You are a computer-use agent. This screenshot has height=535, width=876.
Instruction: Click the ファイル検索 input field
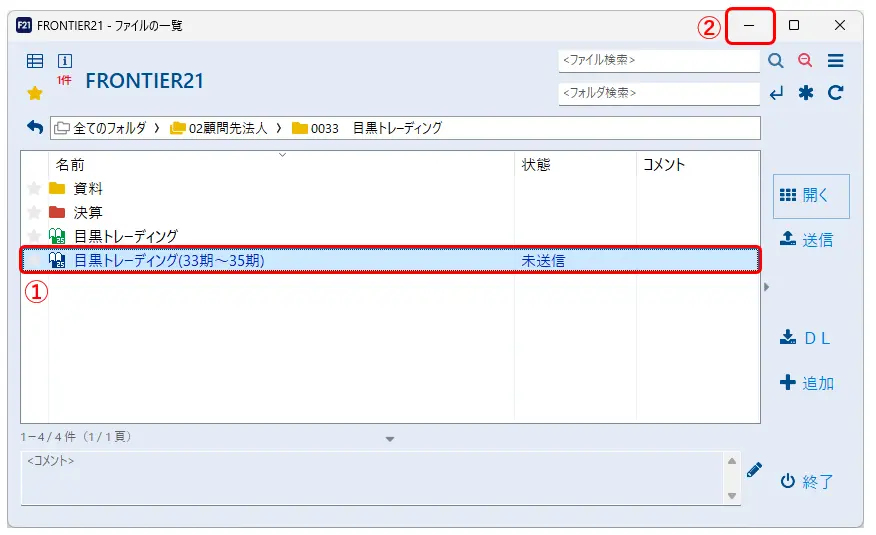658,61
